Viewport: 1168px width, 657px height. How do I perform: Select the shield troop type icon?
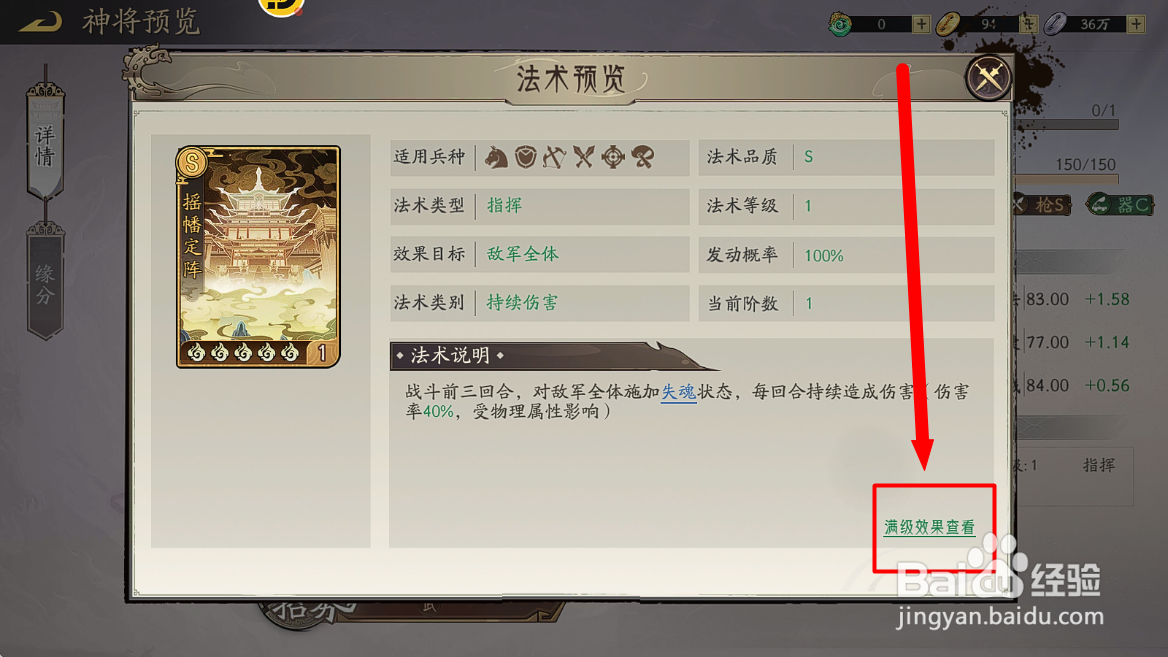[x=525, y=157]
